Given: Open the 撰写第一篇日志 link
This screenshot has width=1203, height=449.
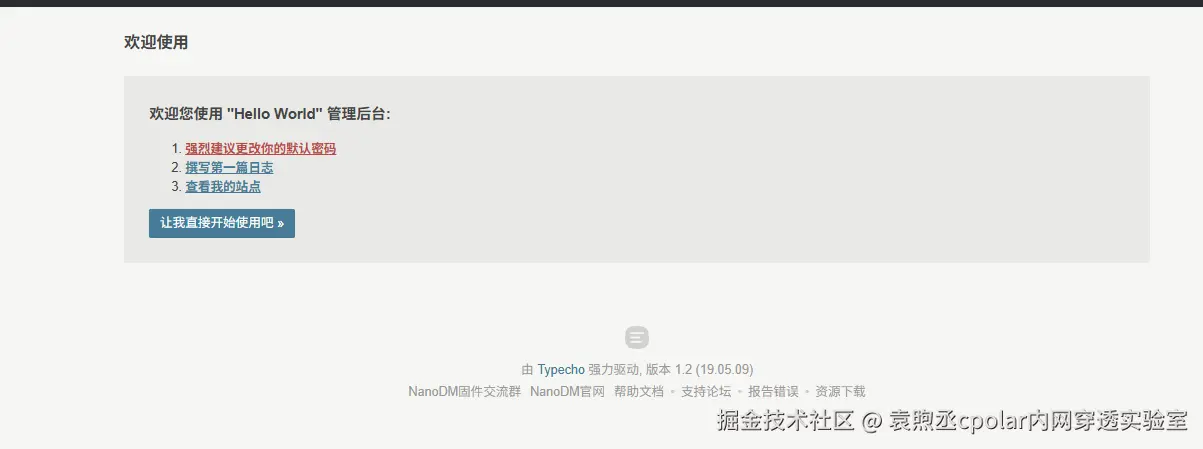Looking at the screenshot, I should point(229,167).
